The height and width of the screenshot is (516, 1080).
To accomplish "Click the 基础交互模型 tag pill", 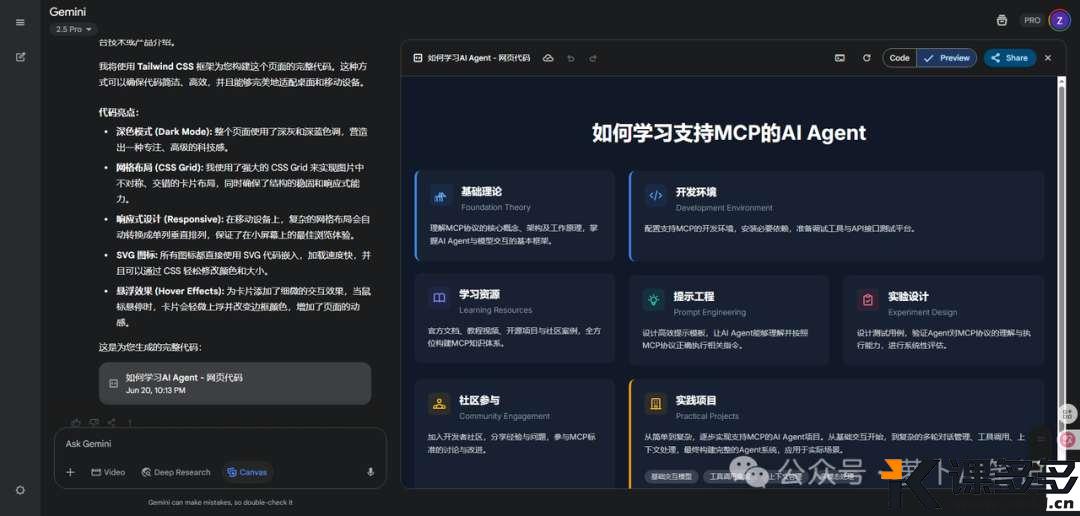I will coord(672,476).
